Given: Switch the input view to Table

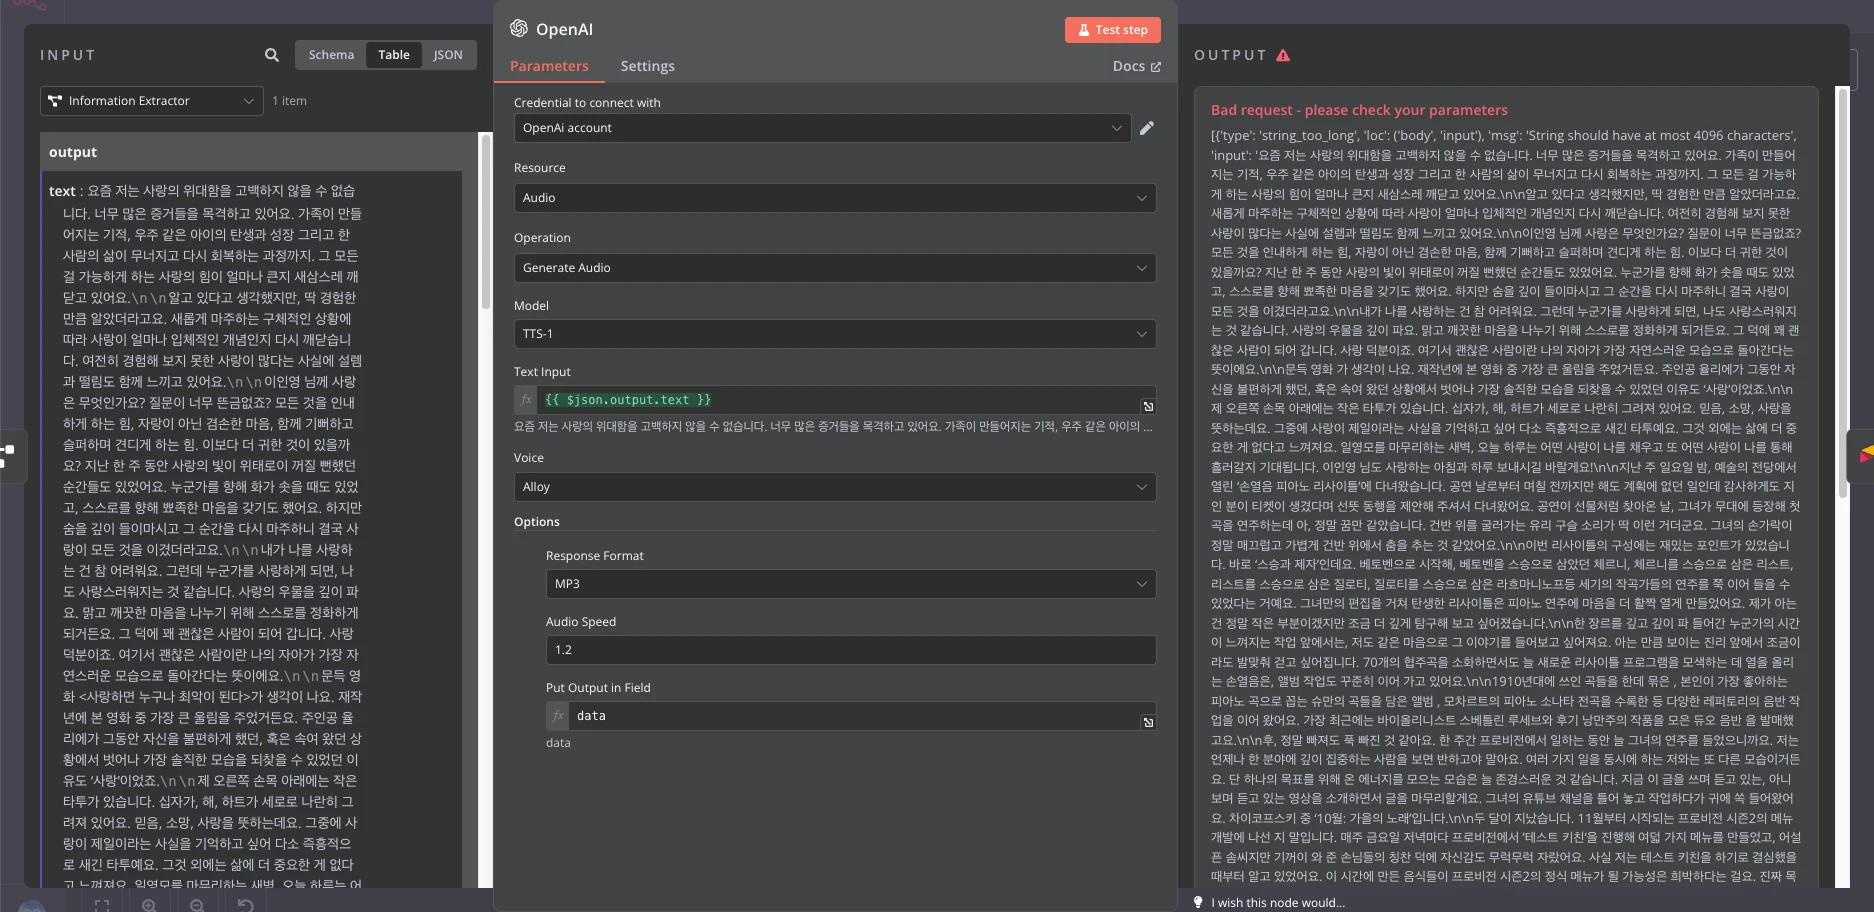Looking at the screenshot, I should click(x=394, y=55).
